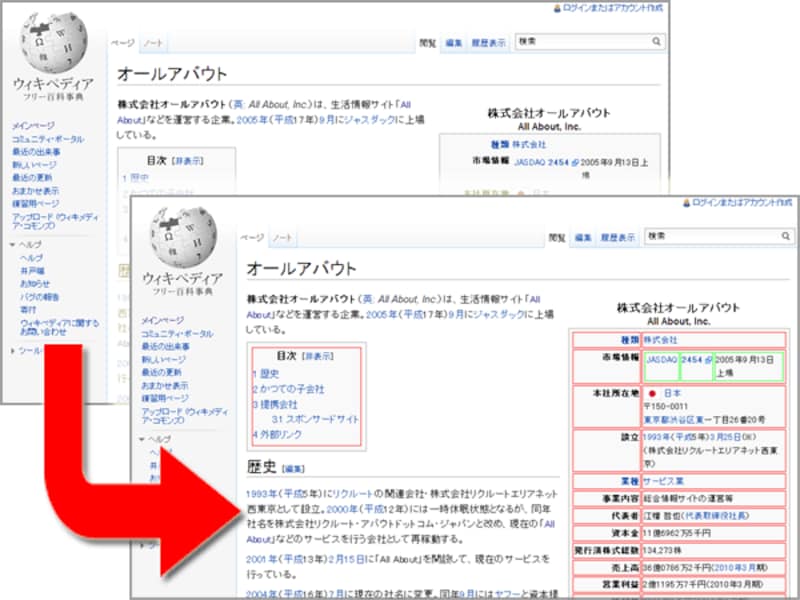Image resolution: width=800 pixels, height=600 pixels.
Task: Click the magnifying glass search icon
Action: [784, 235]
